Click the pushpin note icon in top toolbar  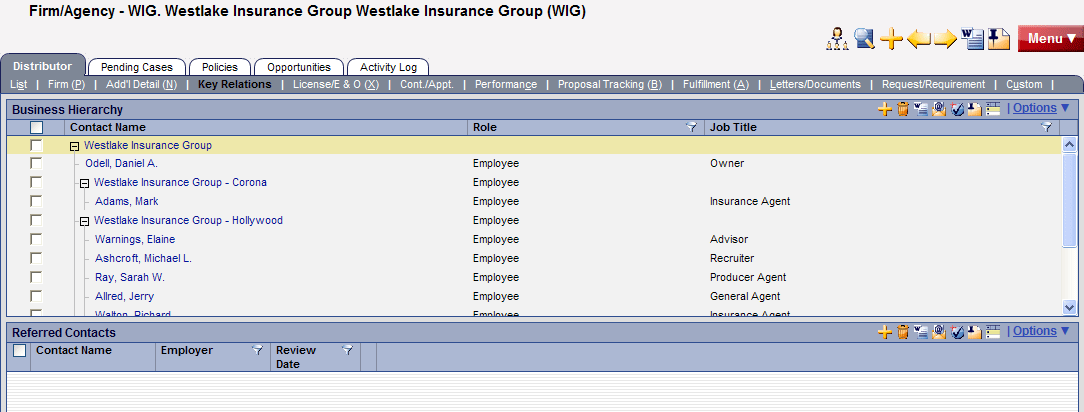pos(999,39)
